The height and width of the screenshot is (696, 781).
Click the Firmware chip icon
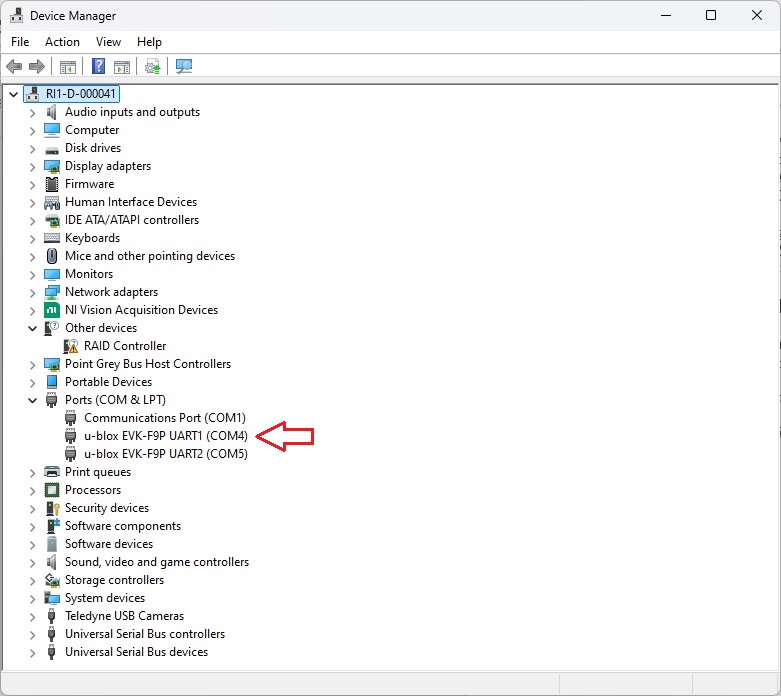[x=52, y=184]
